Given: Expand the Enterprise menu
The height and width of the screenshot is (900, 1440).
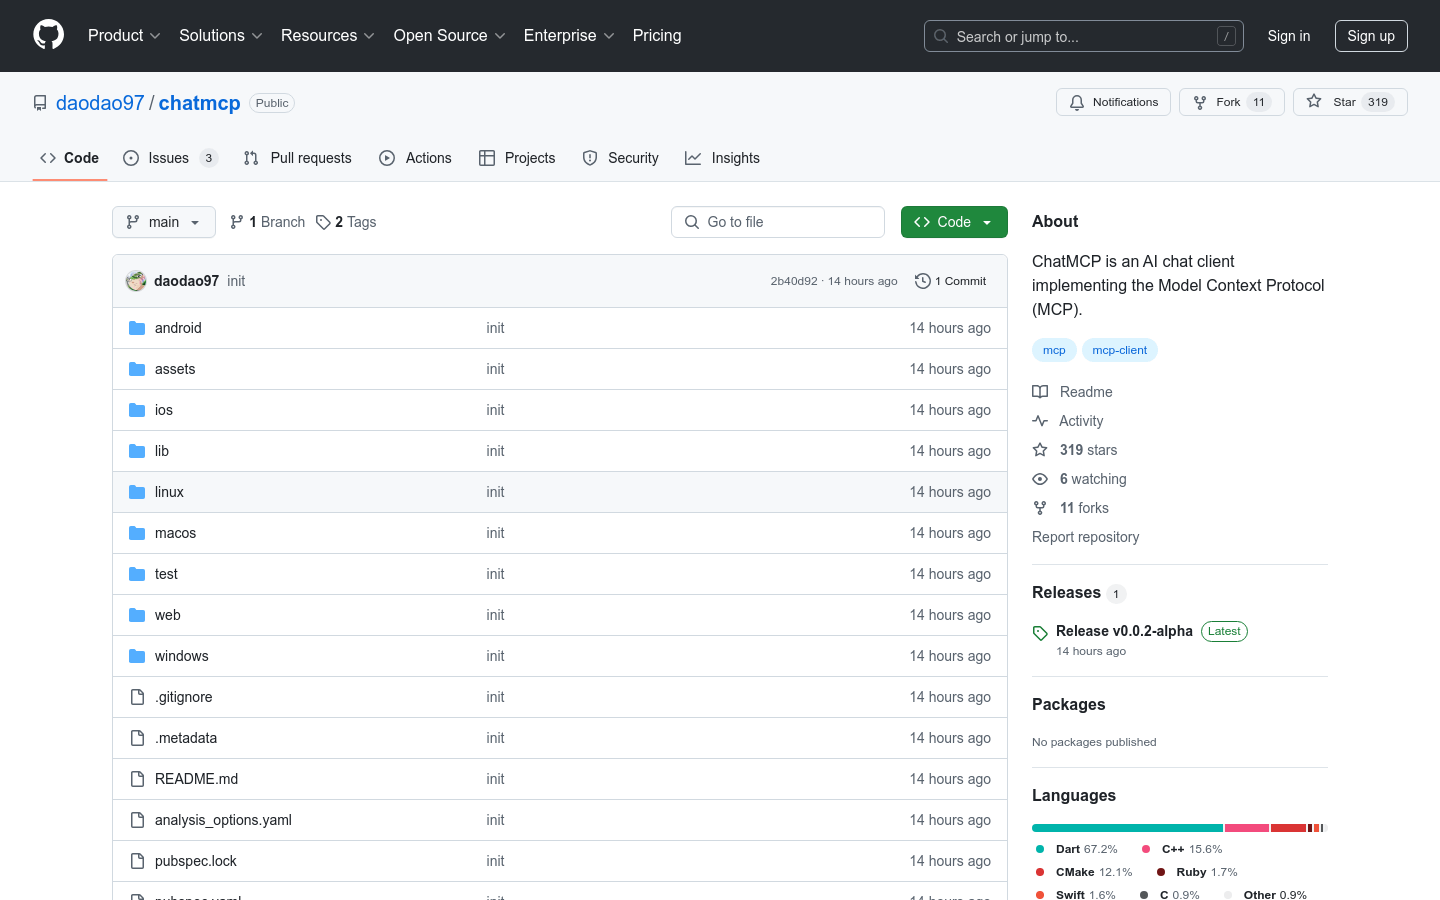Looking at the screenshot, I should coord(569,35).
